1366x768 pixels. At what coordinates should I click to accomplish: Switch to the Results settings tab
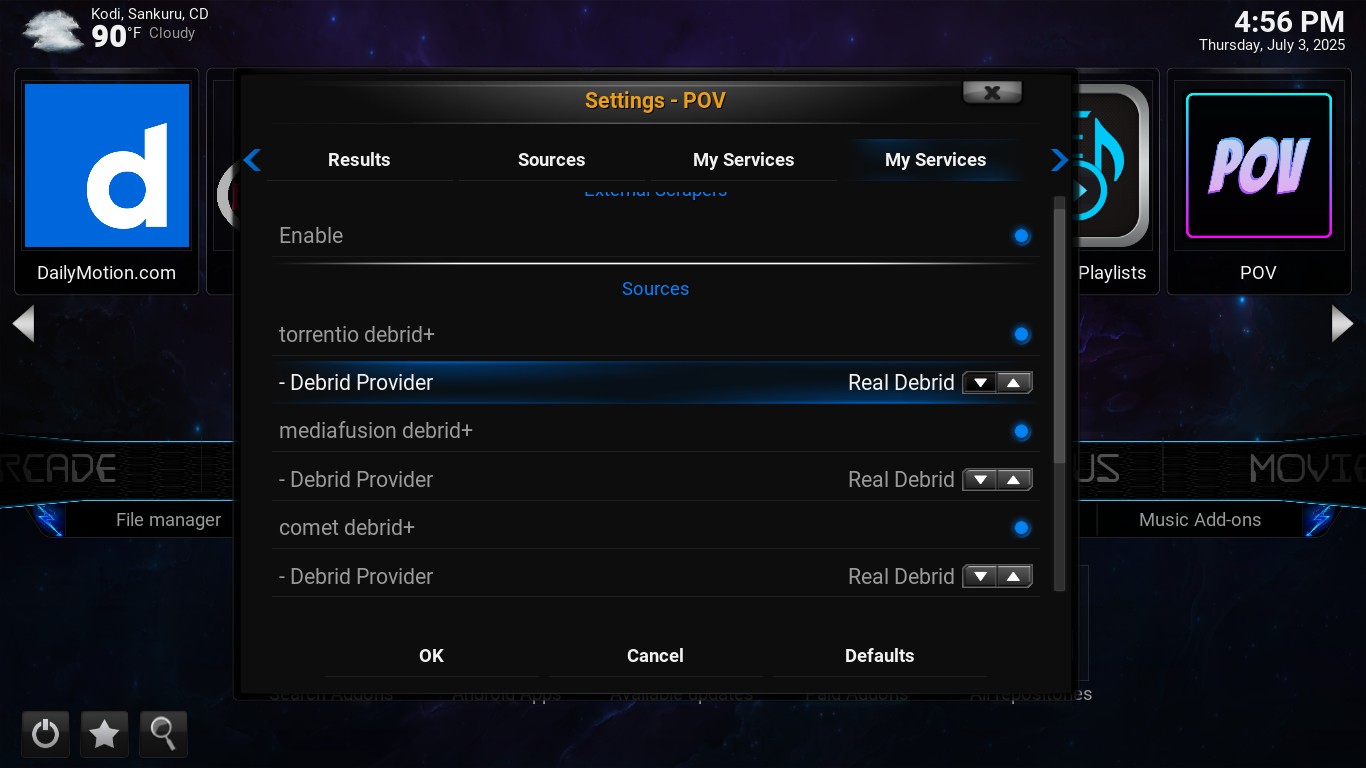359,160
